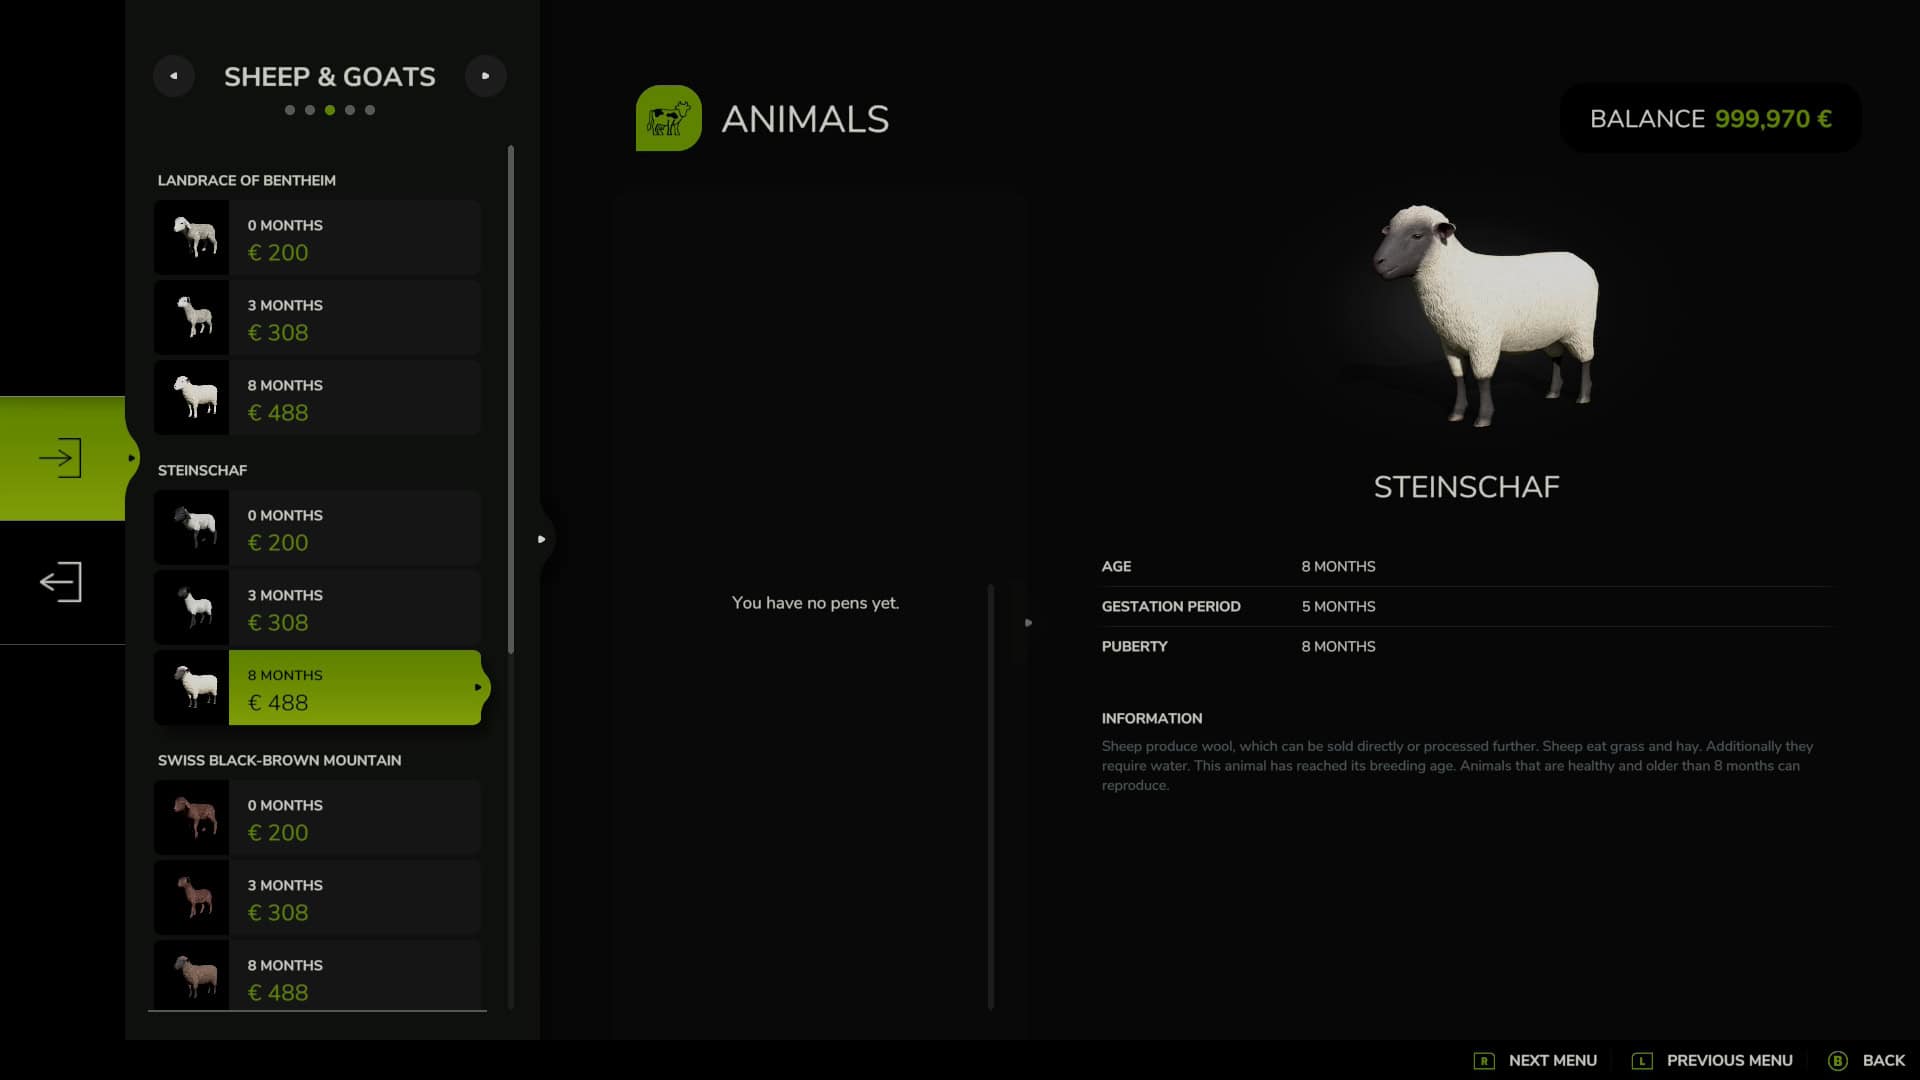Click small arrow beside pens panel
1920x1080 pixels.
pyautogui.click(x=1028, y=623)
